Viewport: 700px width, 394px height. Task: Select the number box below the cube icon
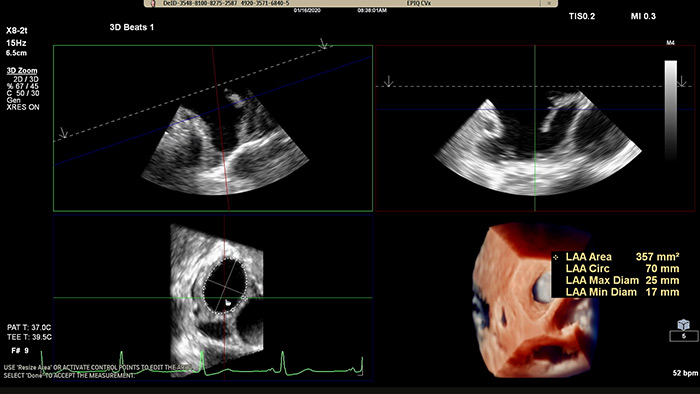[x=683, y=336]
